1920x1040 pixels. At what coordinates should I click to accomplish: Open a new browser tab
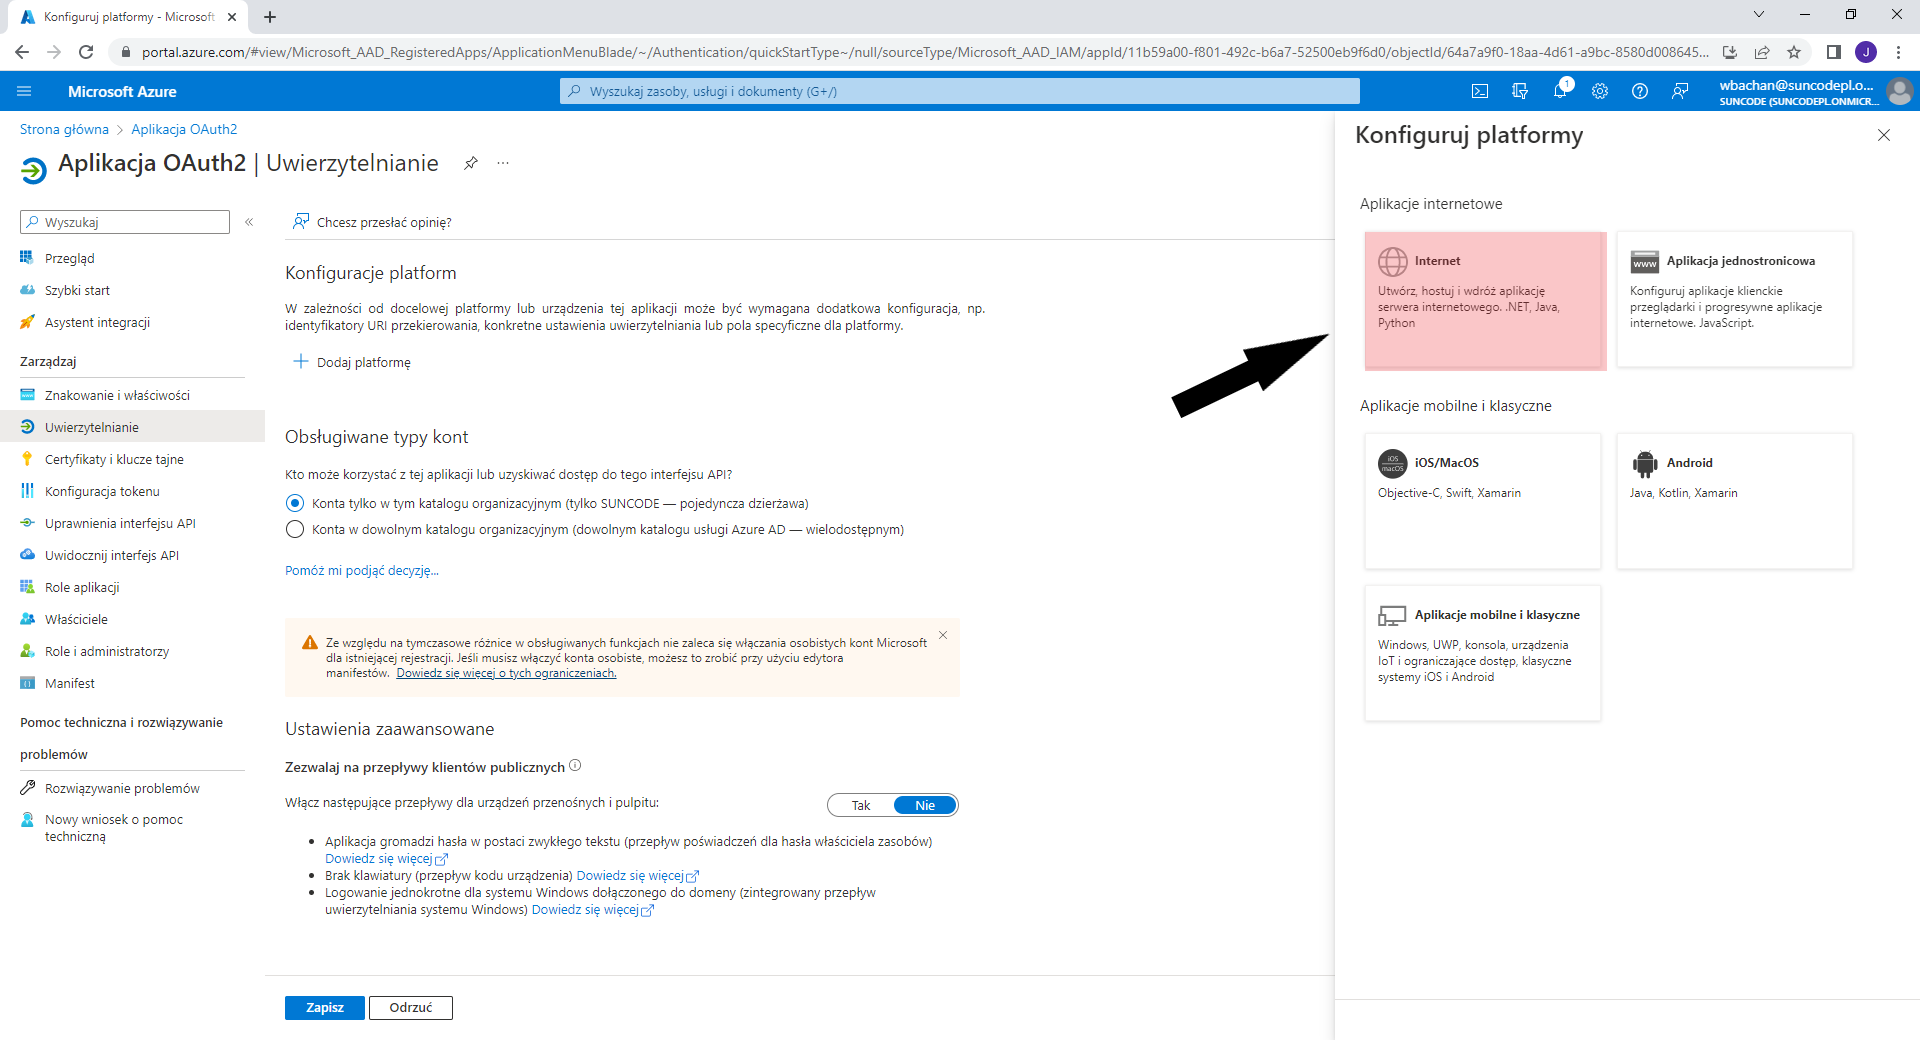point(270,17)
